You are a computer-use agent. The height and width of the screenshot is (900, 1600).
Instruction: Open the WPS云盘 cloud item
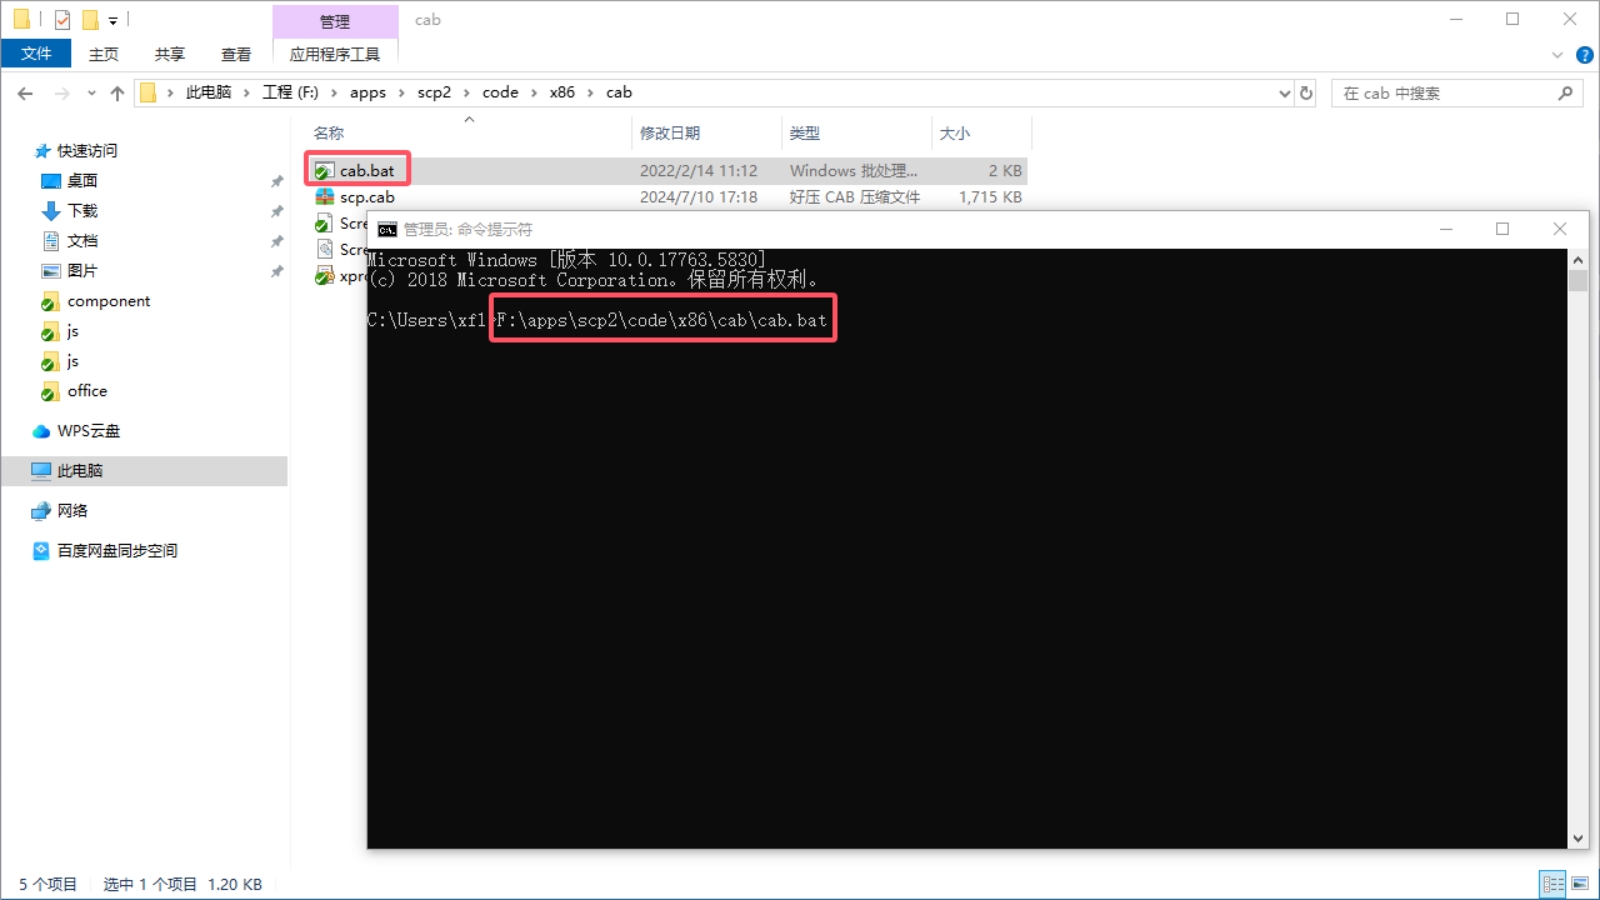point(88,431)
